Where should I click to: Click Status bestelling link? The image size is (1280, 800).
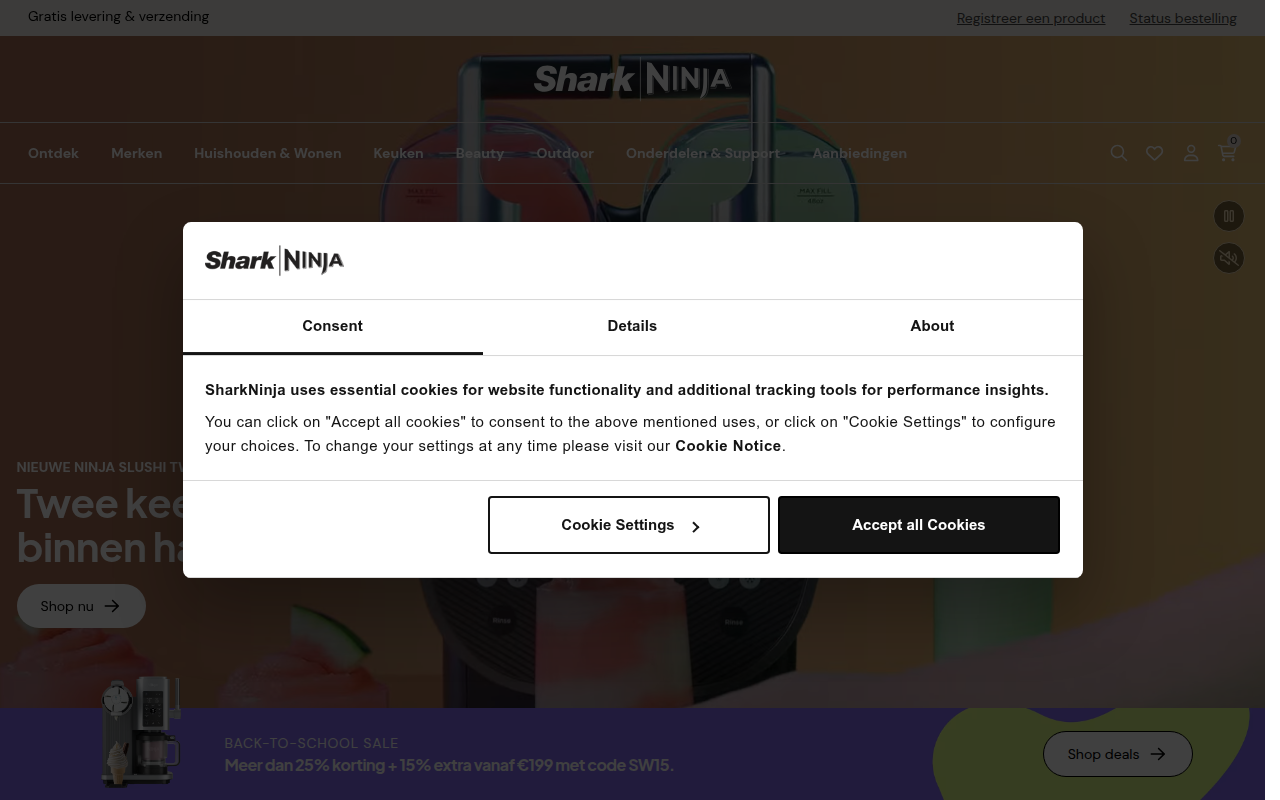coord(1183,18)
